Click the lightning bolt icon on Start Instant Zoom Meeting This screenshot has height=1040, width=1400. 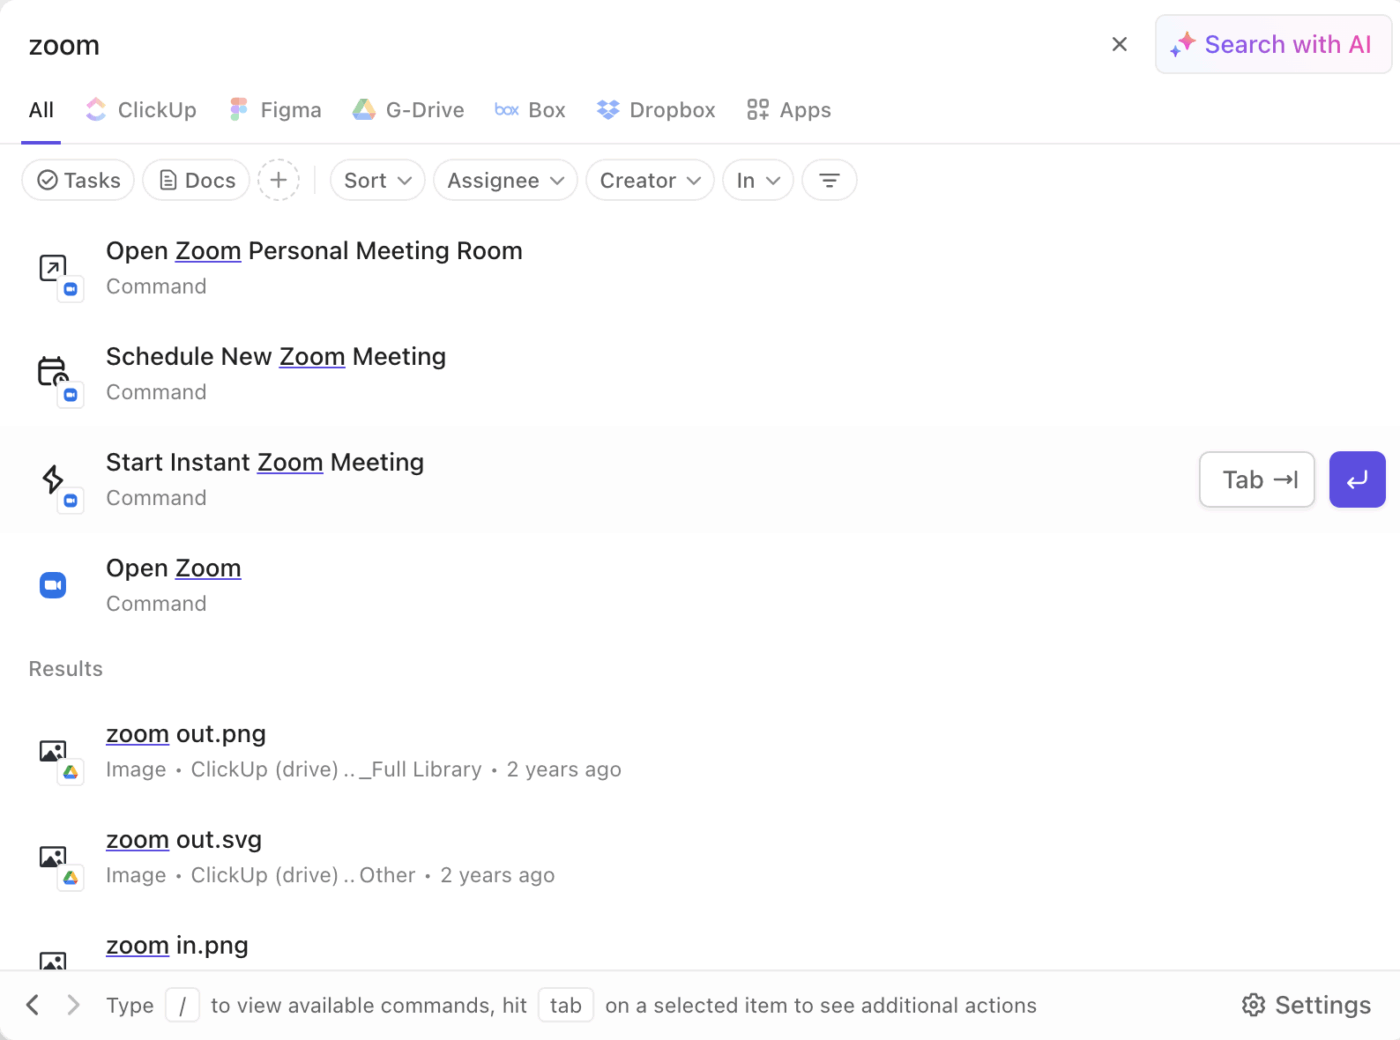pos(54,480)
